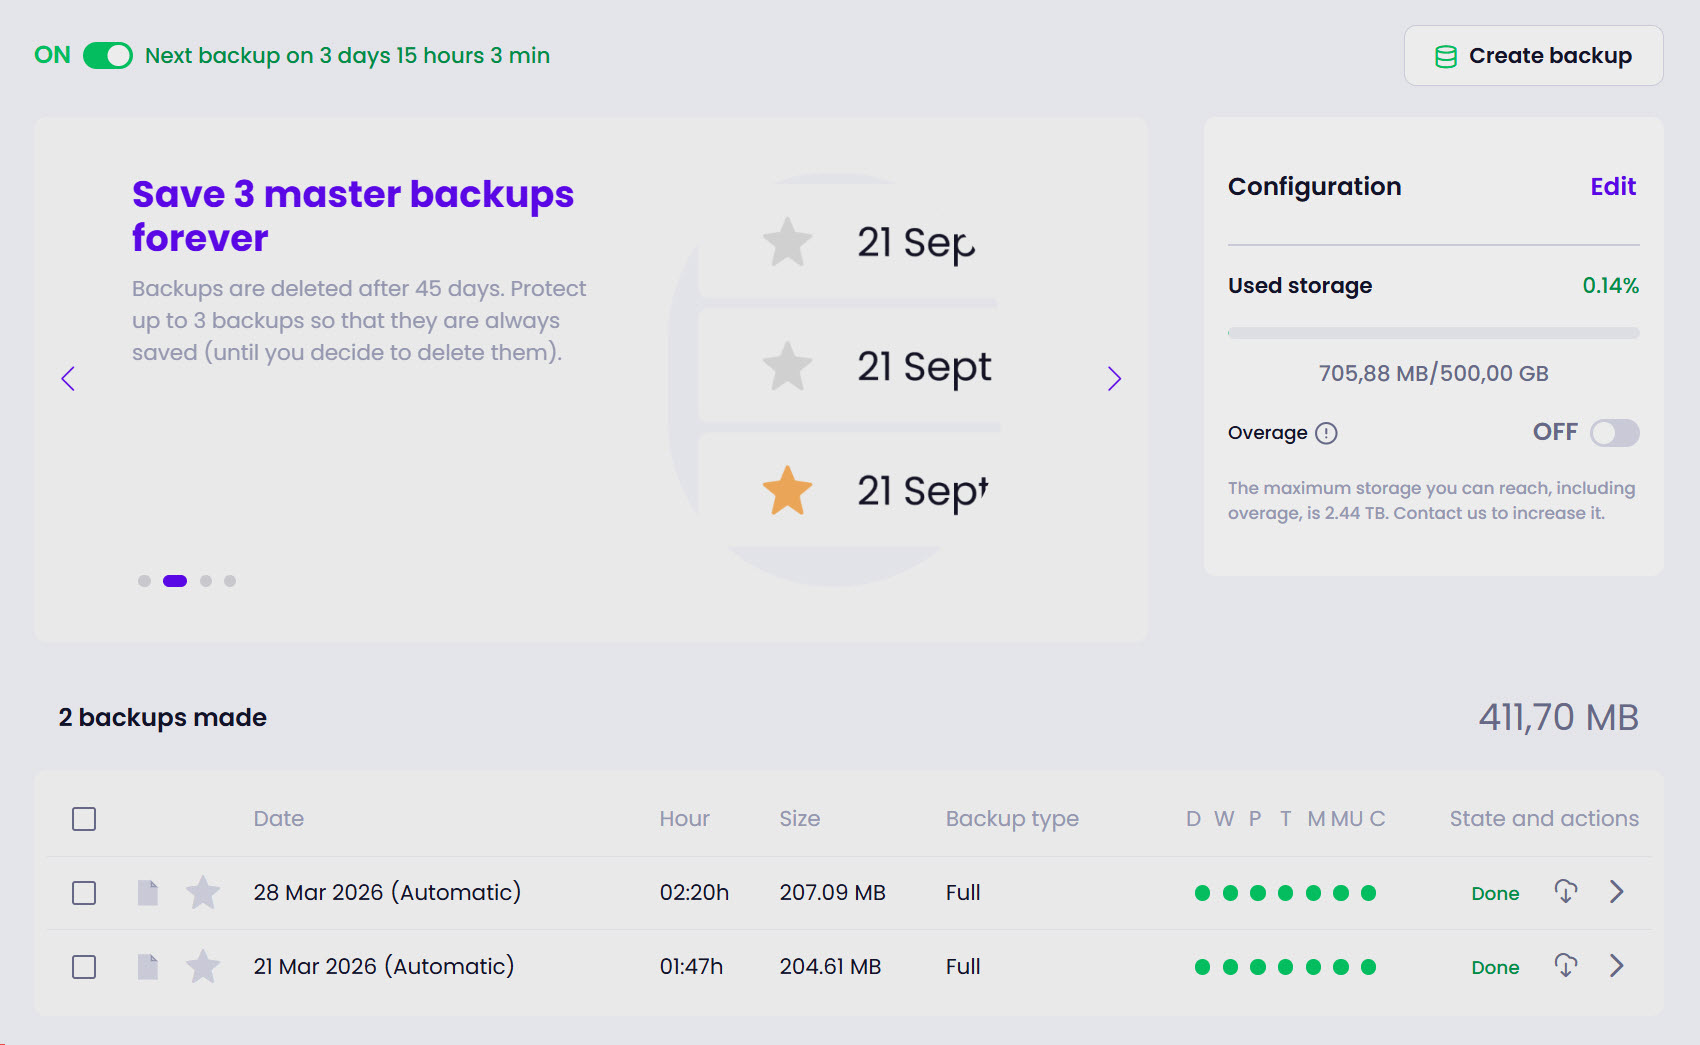Expand details for the 21 Mar 2026 backup

point(1616,966)
